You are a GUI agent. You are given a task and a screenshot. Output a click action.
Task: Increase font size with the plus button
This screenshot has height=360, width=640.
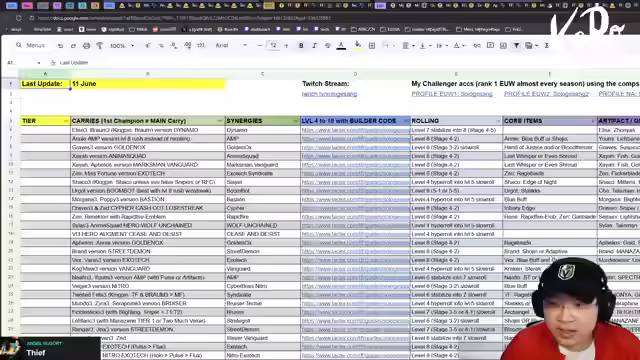286,46
